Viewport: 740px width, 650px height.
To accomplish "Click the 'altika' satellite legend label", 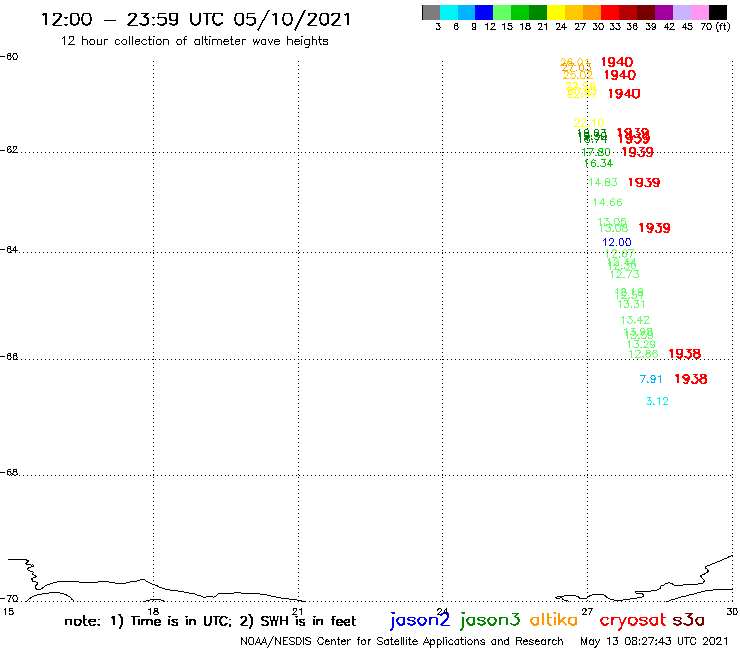I will click(x=554, y=620).
